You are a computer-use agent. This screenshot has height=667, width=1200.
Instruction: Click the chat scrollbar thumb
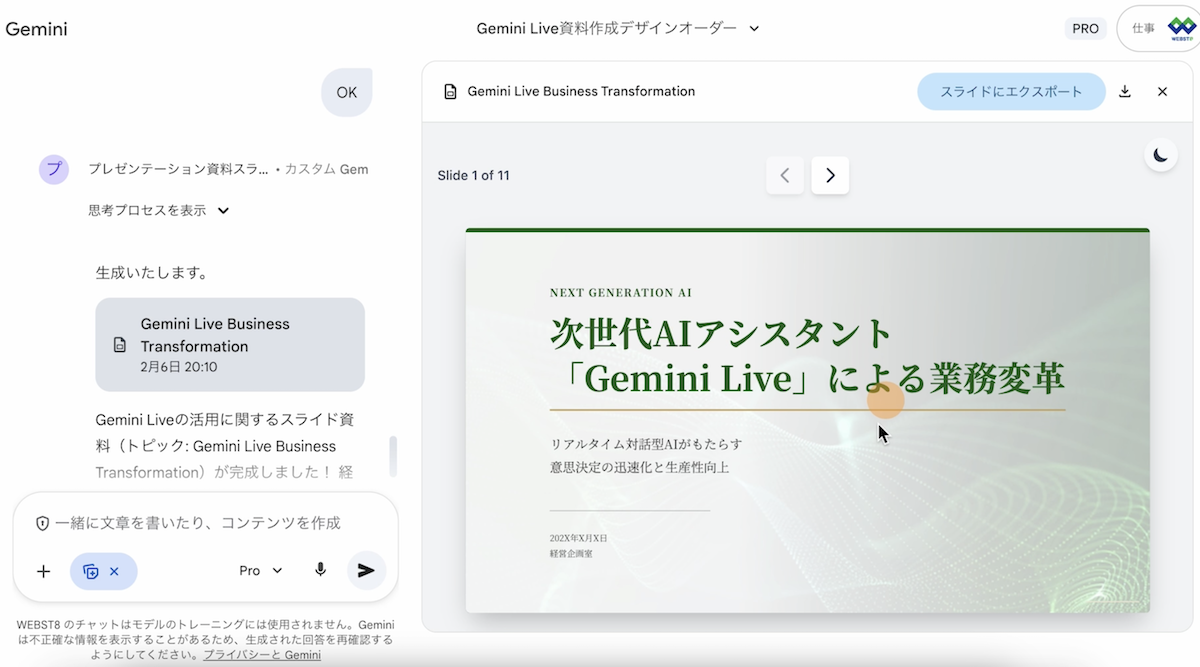[x=393, y=456]
